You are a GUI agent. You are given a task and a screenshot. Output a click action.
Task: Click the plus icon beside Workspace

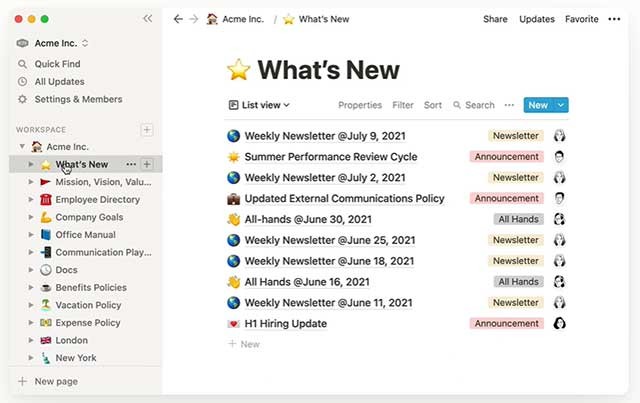147,130
